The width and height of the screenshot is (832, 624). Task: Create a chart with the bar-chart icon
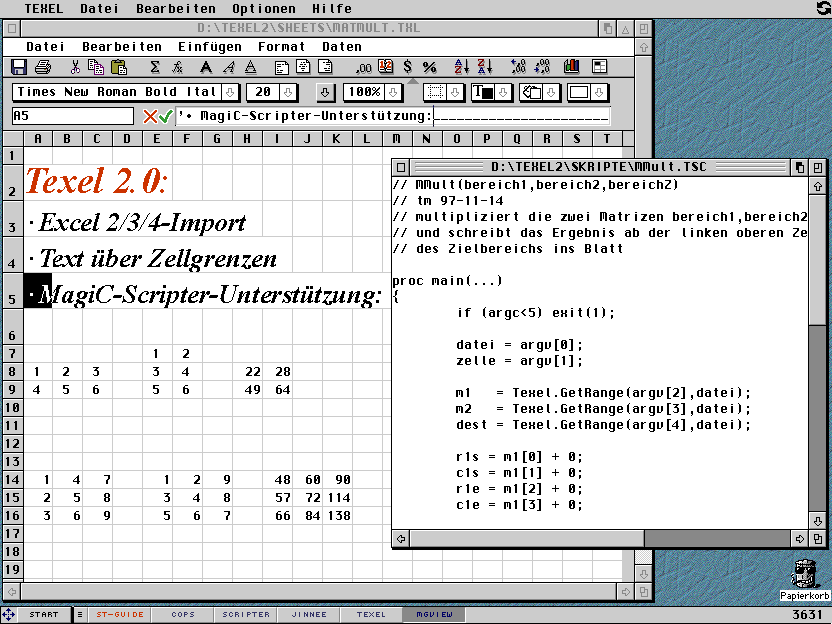click(571, 67)
